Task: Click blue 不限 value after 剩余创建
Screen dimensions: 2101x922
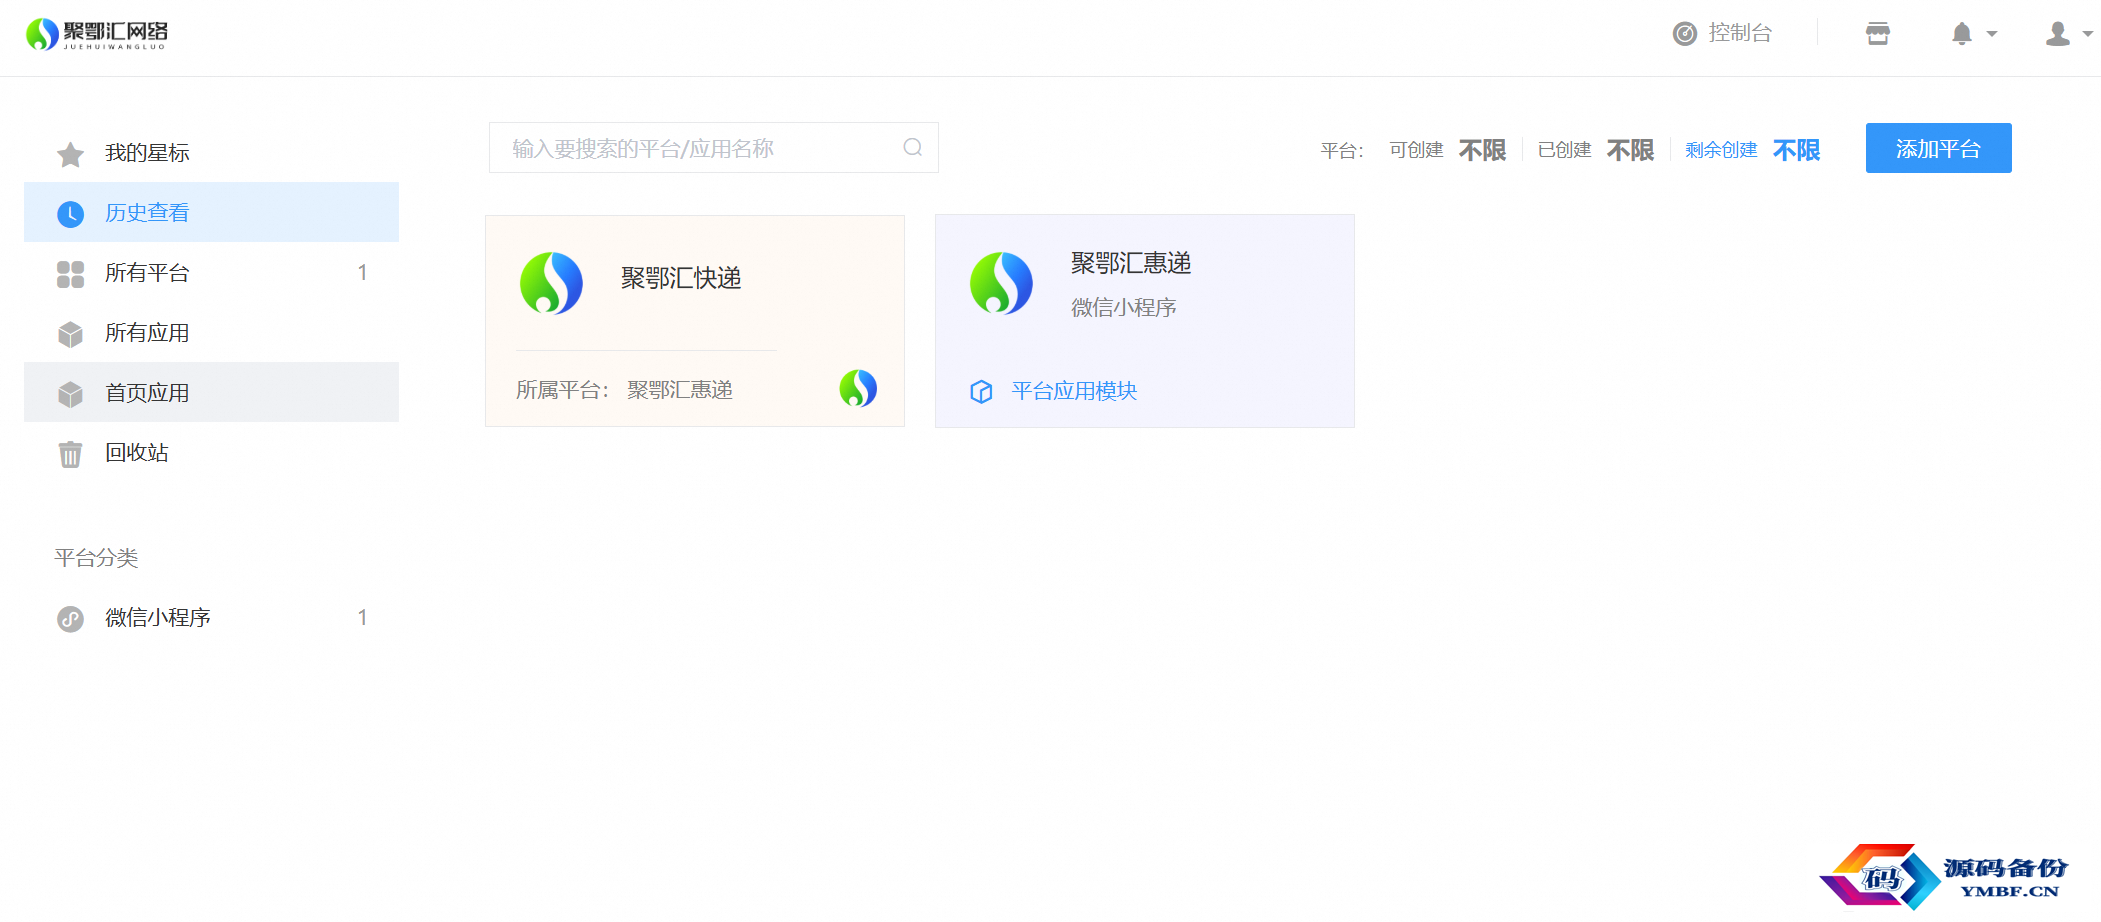Action: (x=1796, y=150)
